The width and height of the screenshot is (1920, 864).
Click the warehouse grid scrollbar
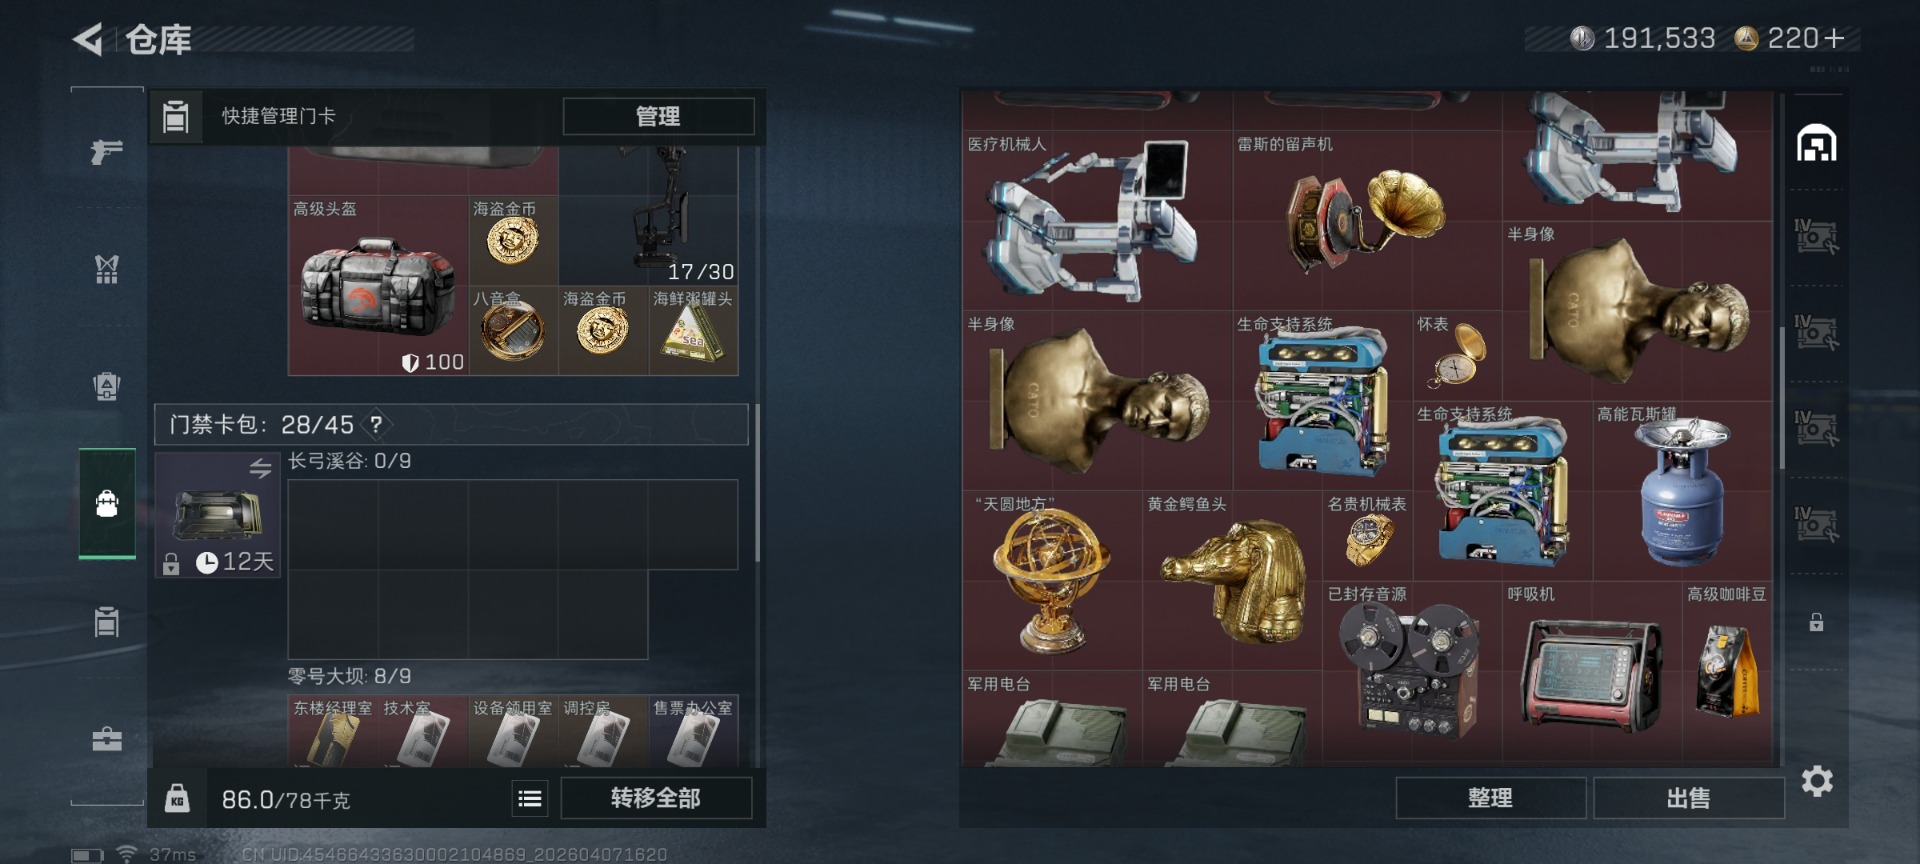tap(1782, 396)
